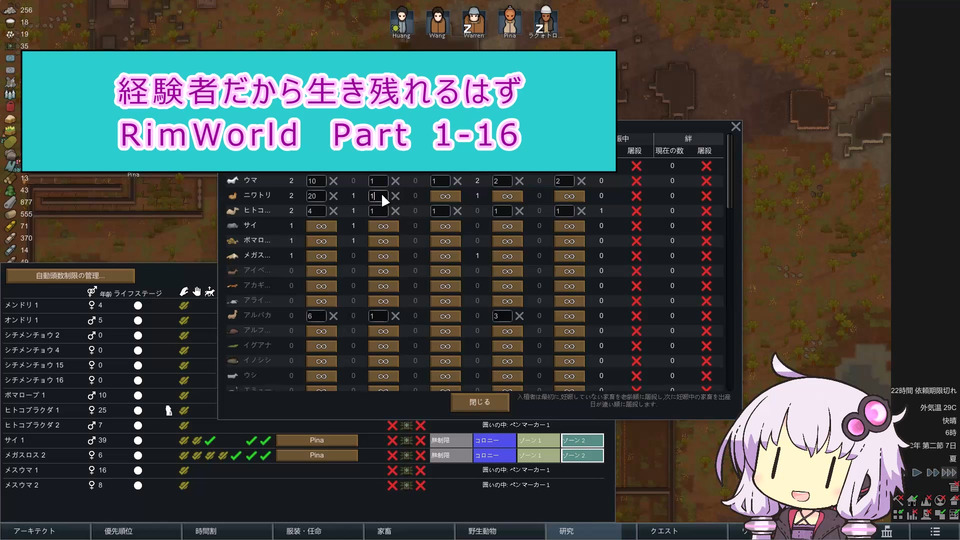The width and height of the screenshot is (960, 540).
Task: Toggle hammer overlay setting with red X
Action: [x=899, y=501]
